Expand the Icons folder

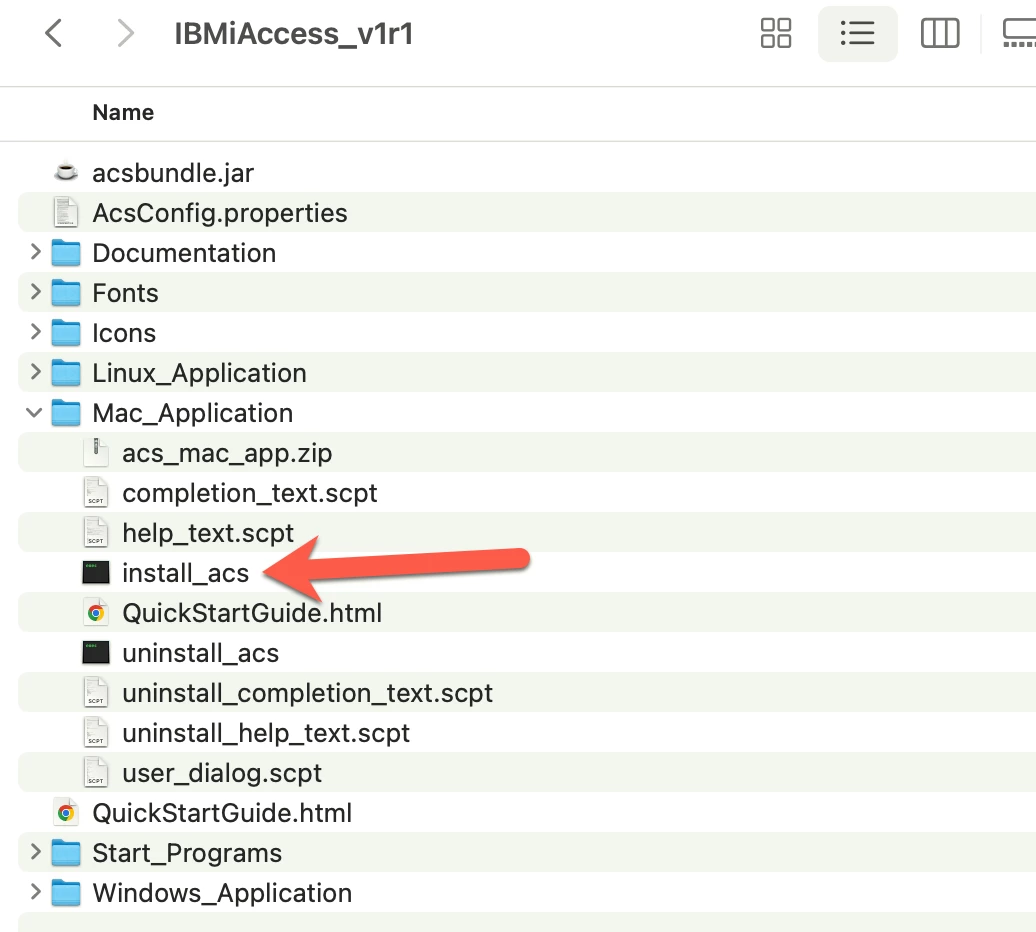pos(36,332)
